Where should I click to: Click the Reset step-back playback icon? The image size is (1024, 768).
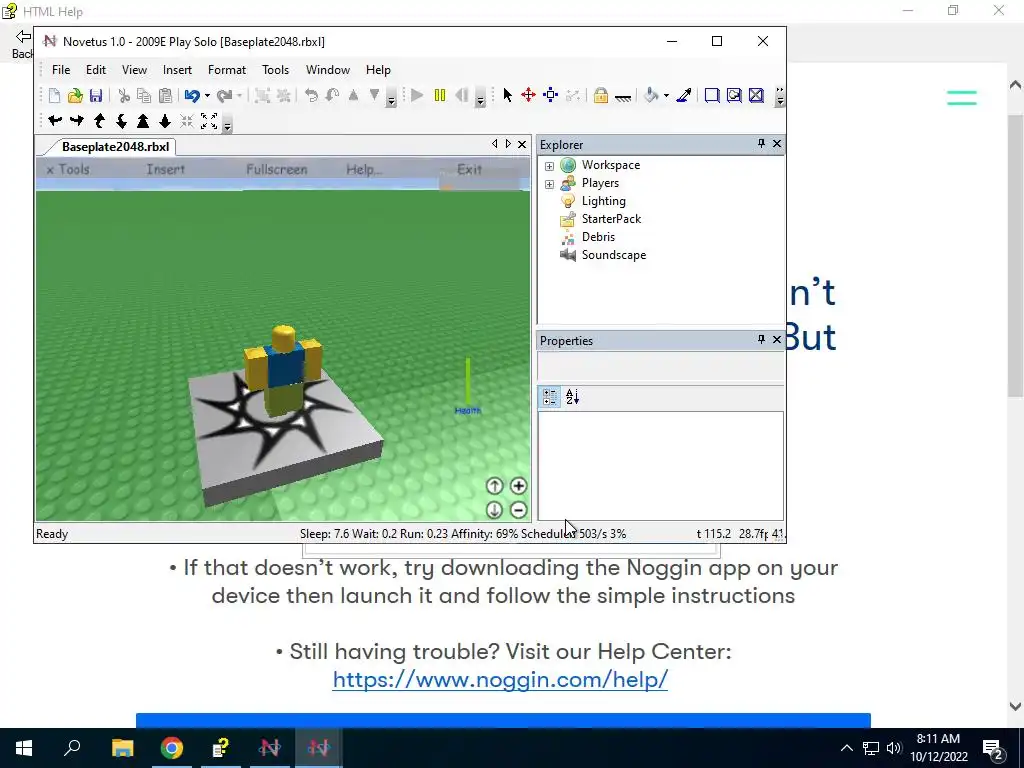coord(461,96)
